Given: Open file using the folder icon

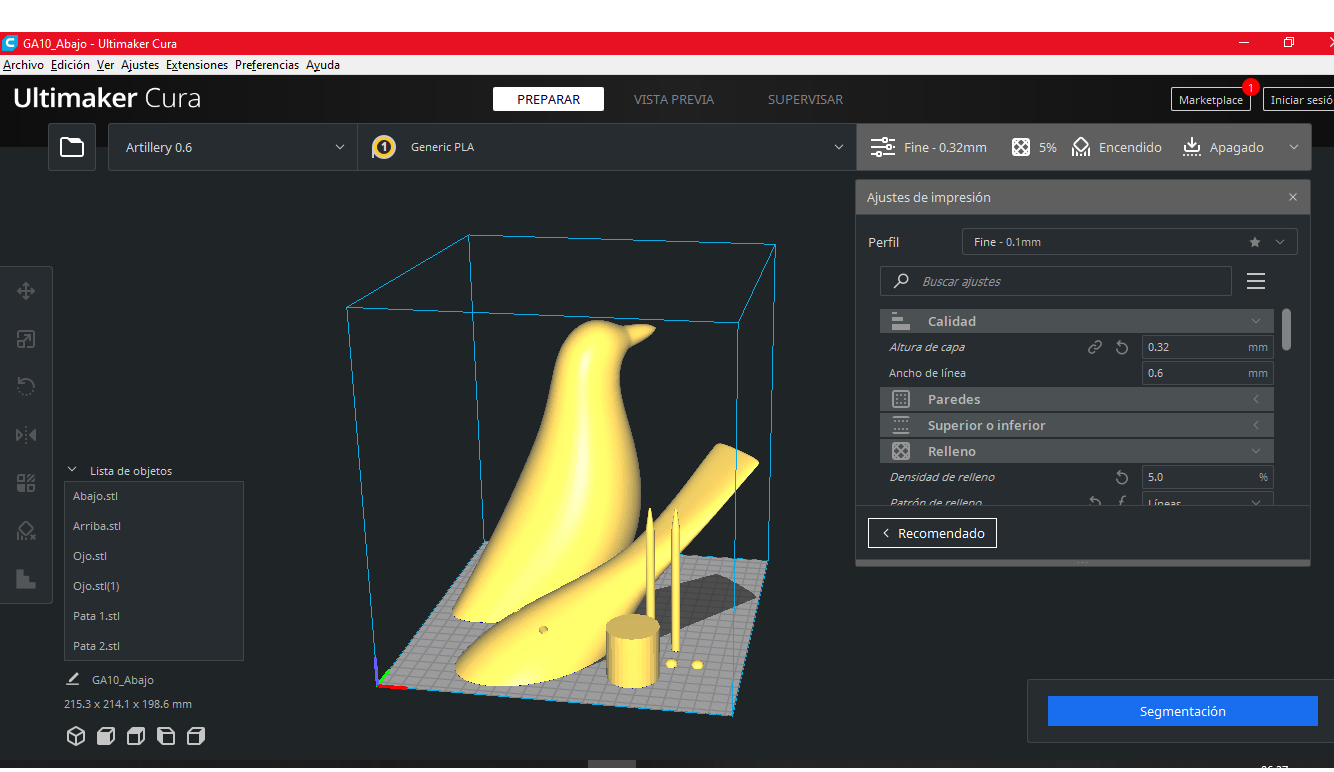Looking at the screenshot, I should [x=72, y=147].
